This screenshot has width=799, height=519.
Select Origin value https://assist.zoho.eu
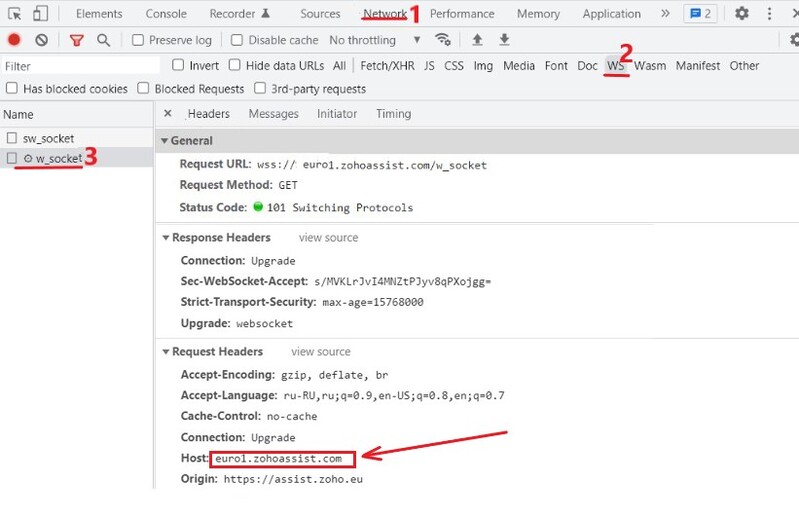(x=293, y=479)
